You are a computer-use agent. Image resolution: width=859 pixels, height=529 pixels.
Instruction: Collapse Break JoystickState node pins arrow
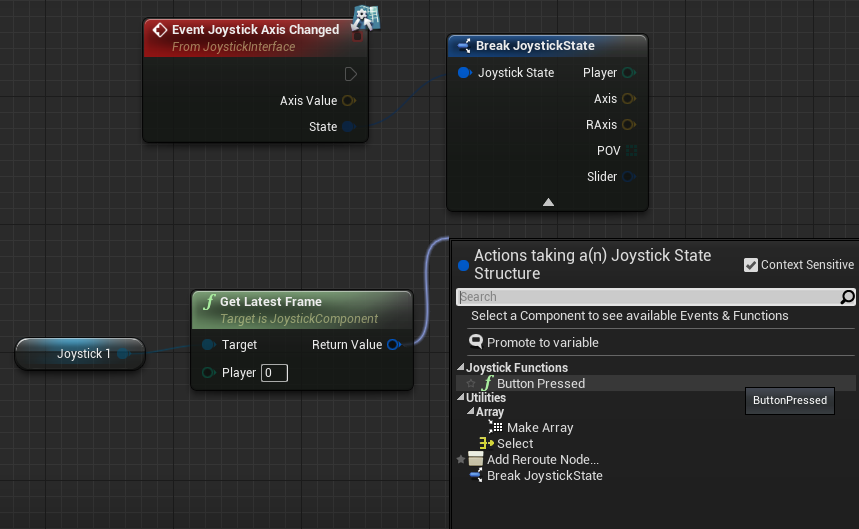[x=548, y=202]
